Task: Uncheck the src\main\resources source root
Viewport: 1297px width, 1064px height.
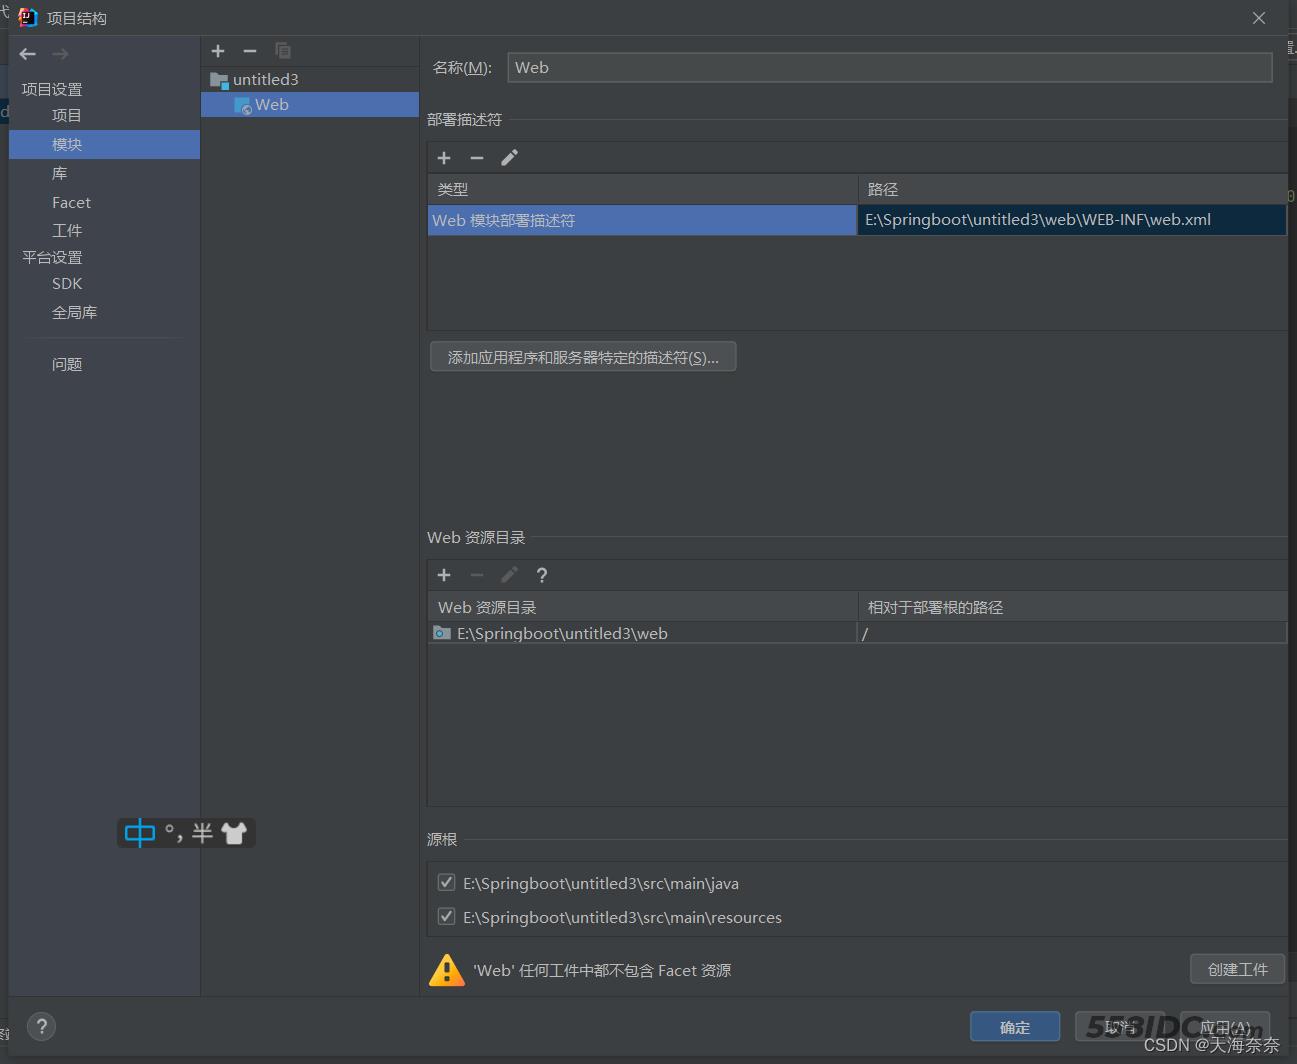Action: 447,917
